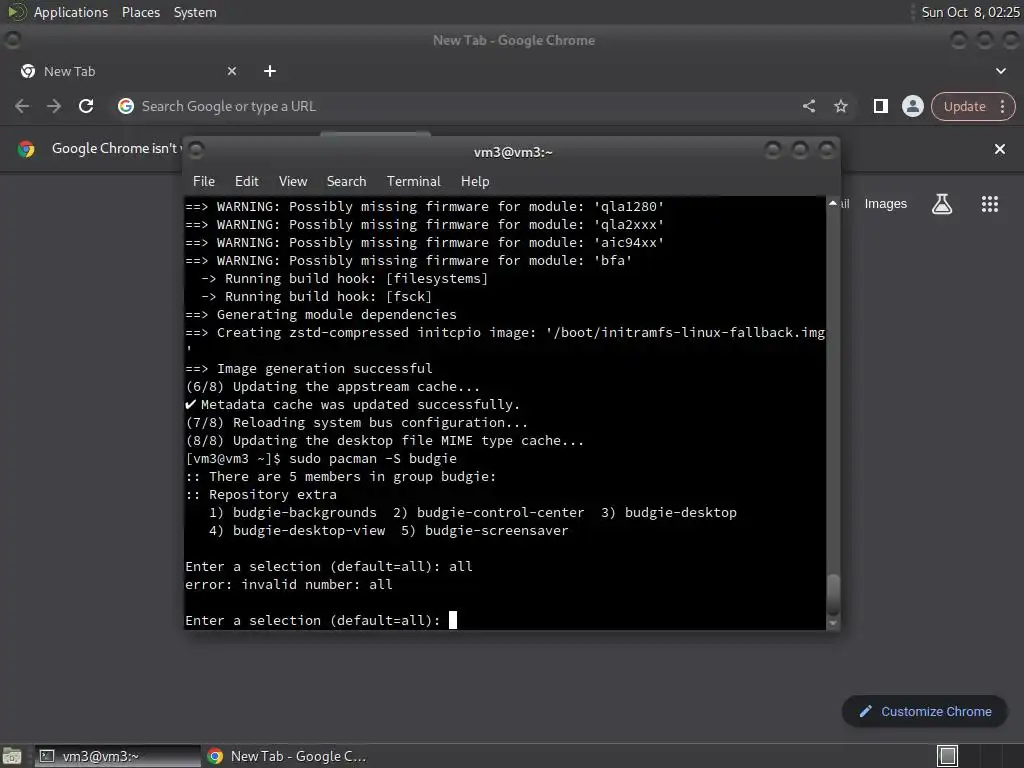Click the 'budgie-screensaver' package name

coord(496,531)
